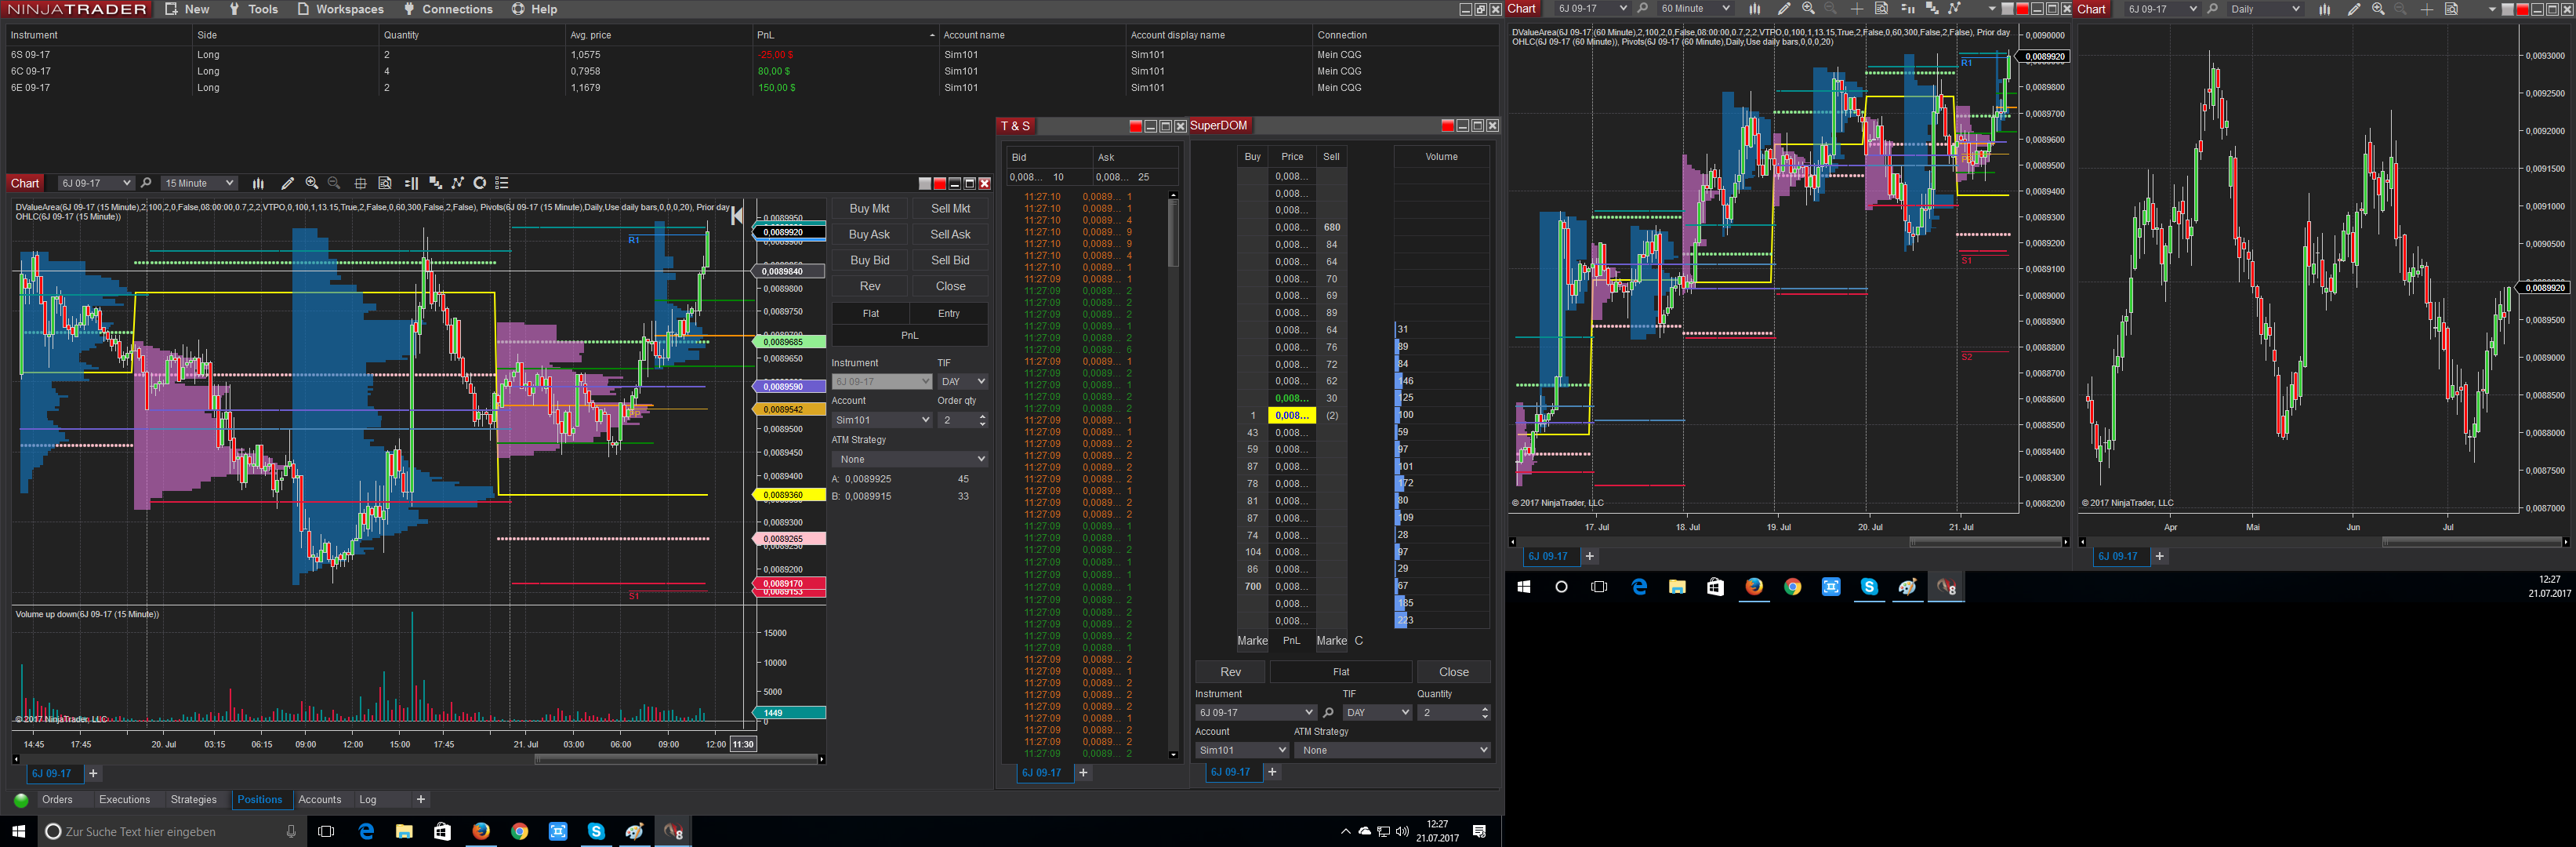
Task: Increase the SuperDOM Quantity stepper
Action: [1484, 709]
